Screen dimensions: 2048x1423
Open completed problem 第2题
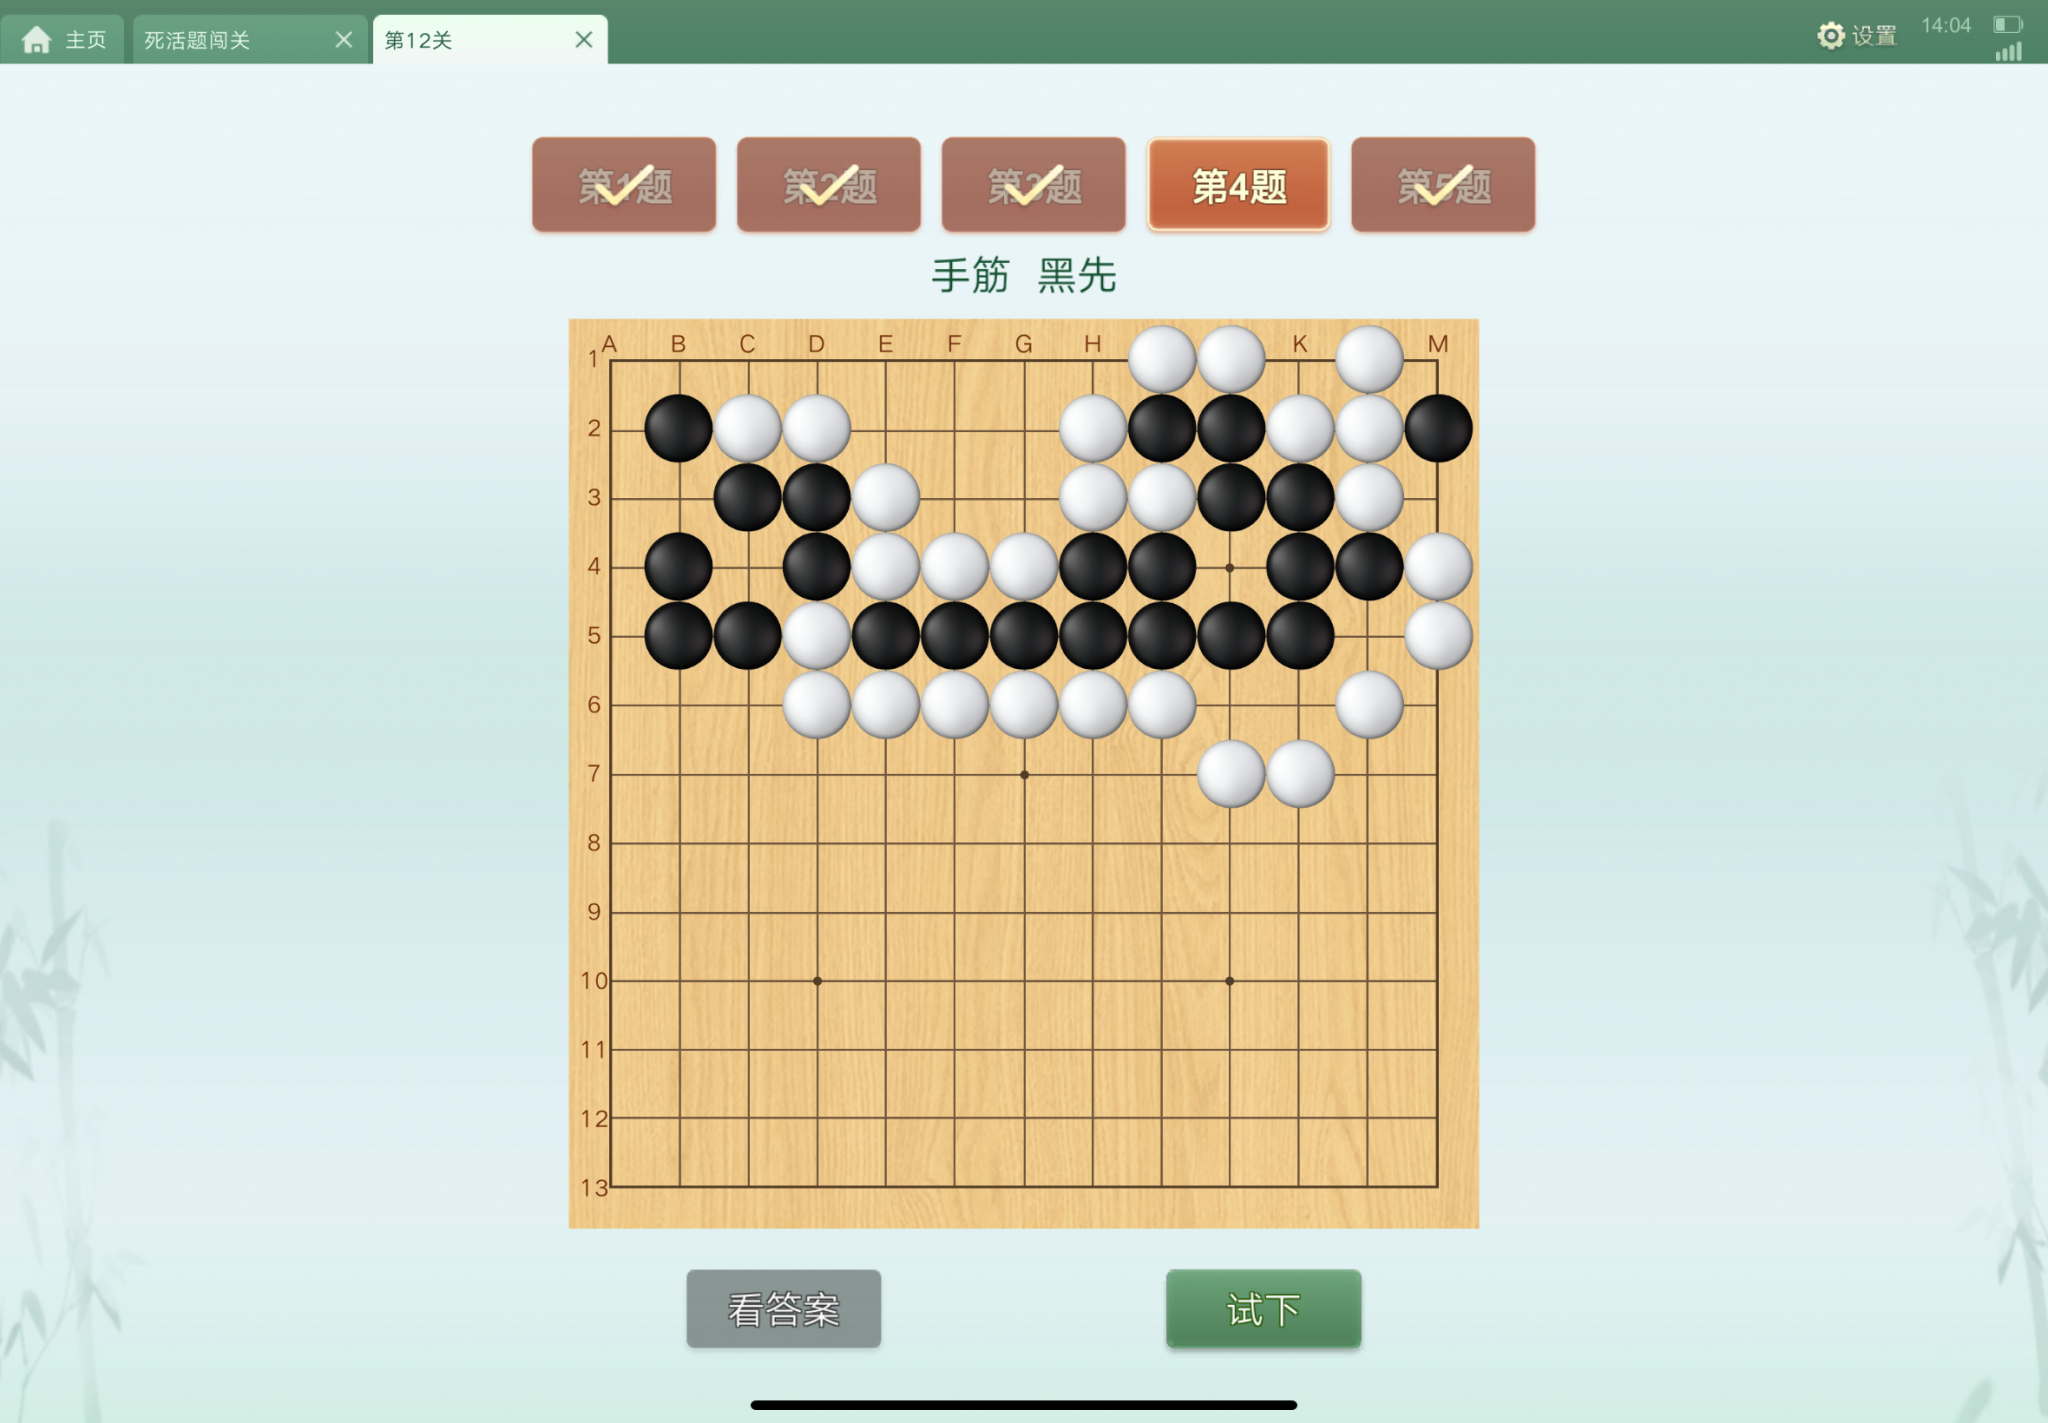coord(829,185)
